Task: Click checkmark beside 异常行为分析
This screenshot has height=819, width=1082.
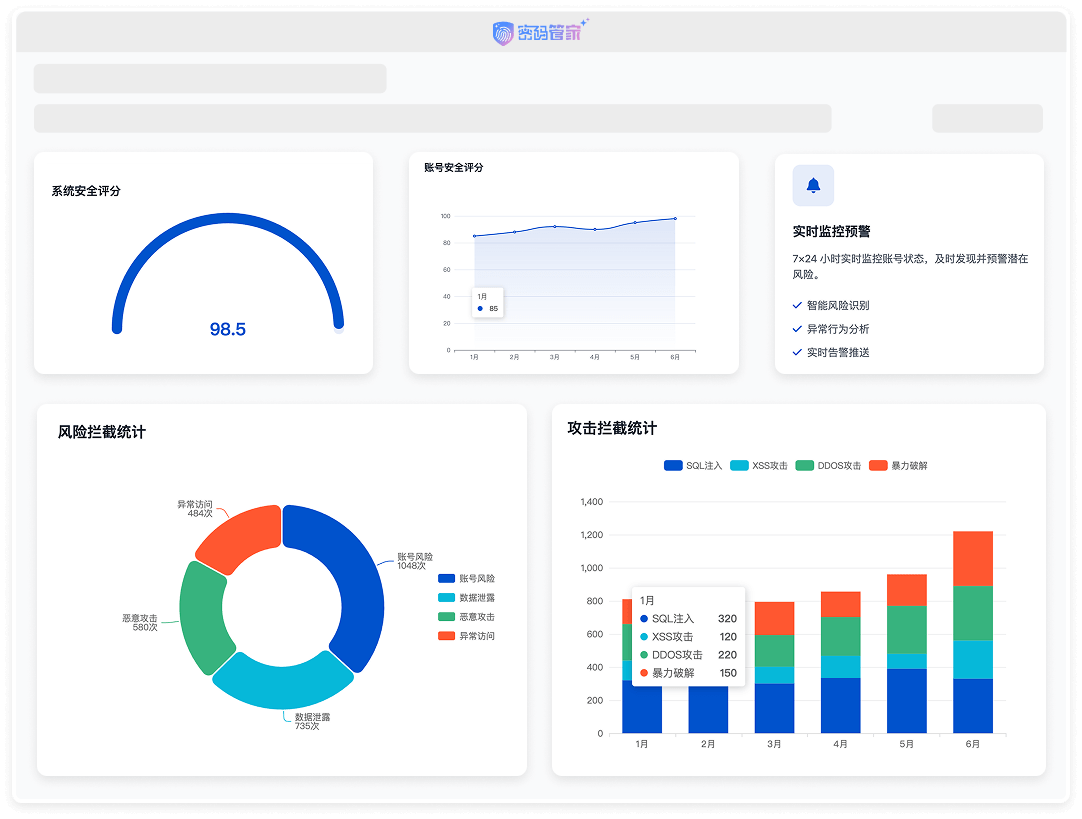Action: (797, 329)
